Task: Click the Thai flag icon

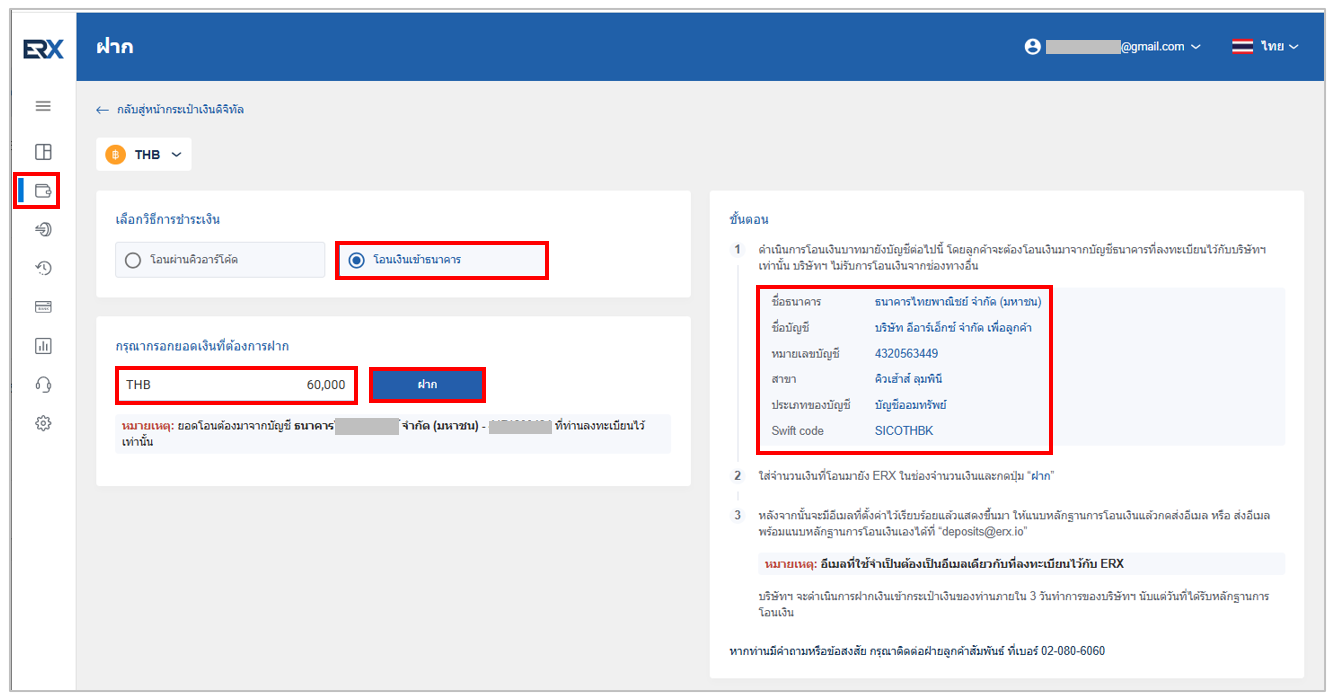Action: pyautogui.click(x=1242, y=46)
